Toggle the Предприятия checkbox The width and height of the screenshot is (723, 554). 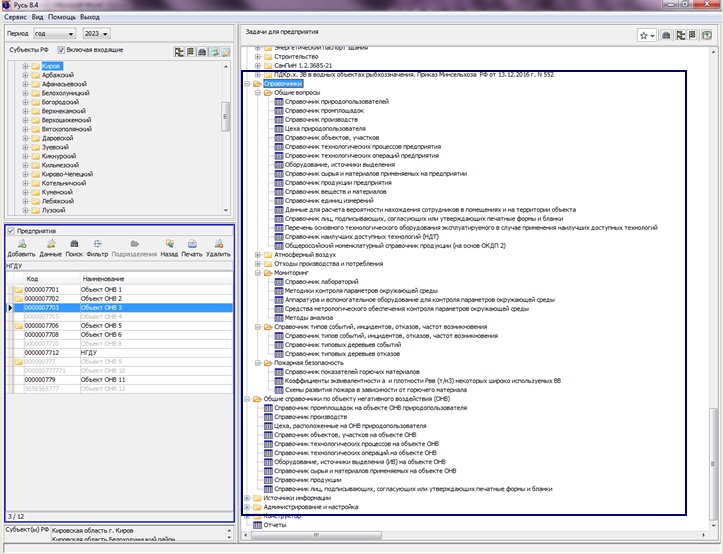[x=11, y=231]
